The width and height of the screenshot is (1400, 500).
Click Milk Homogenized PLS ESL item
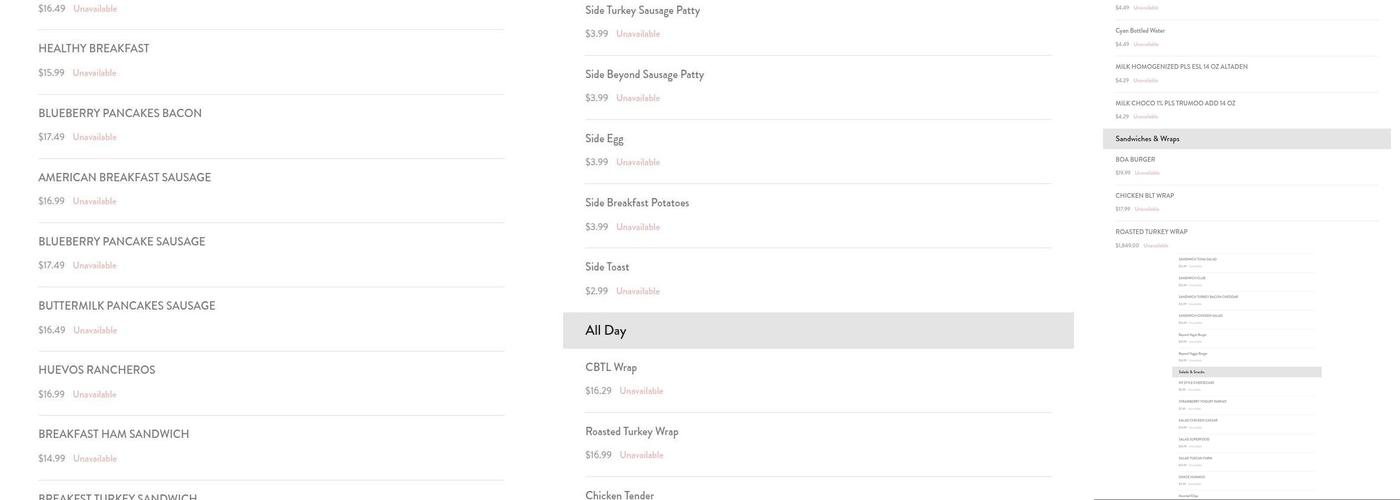pyautogui.click(x=1182, y=67)
